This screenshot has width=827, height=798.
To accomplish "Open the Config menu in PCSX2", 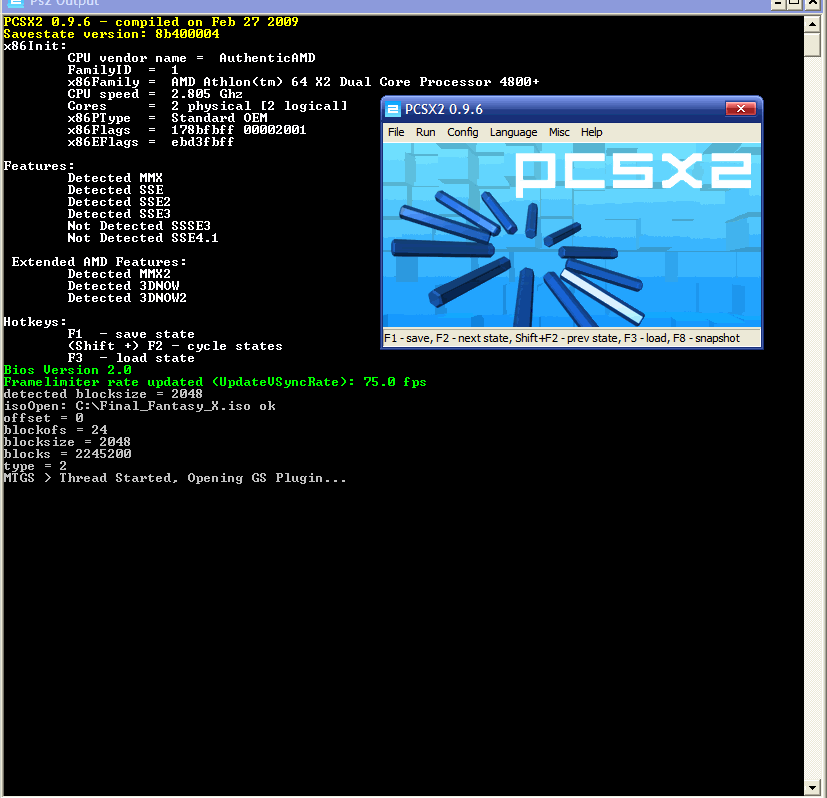I will pyautogui.click(x=463, y=132).
